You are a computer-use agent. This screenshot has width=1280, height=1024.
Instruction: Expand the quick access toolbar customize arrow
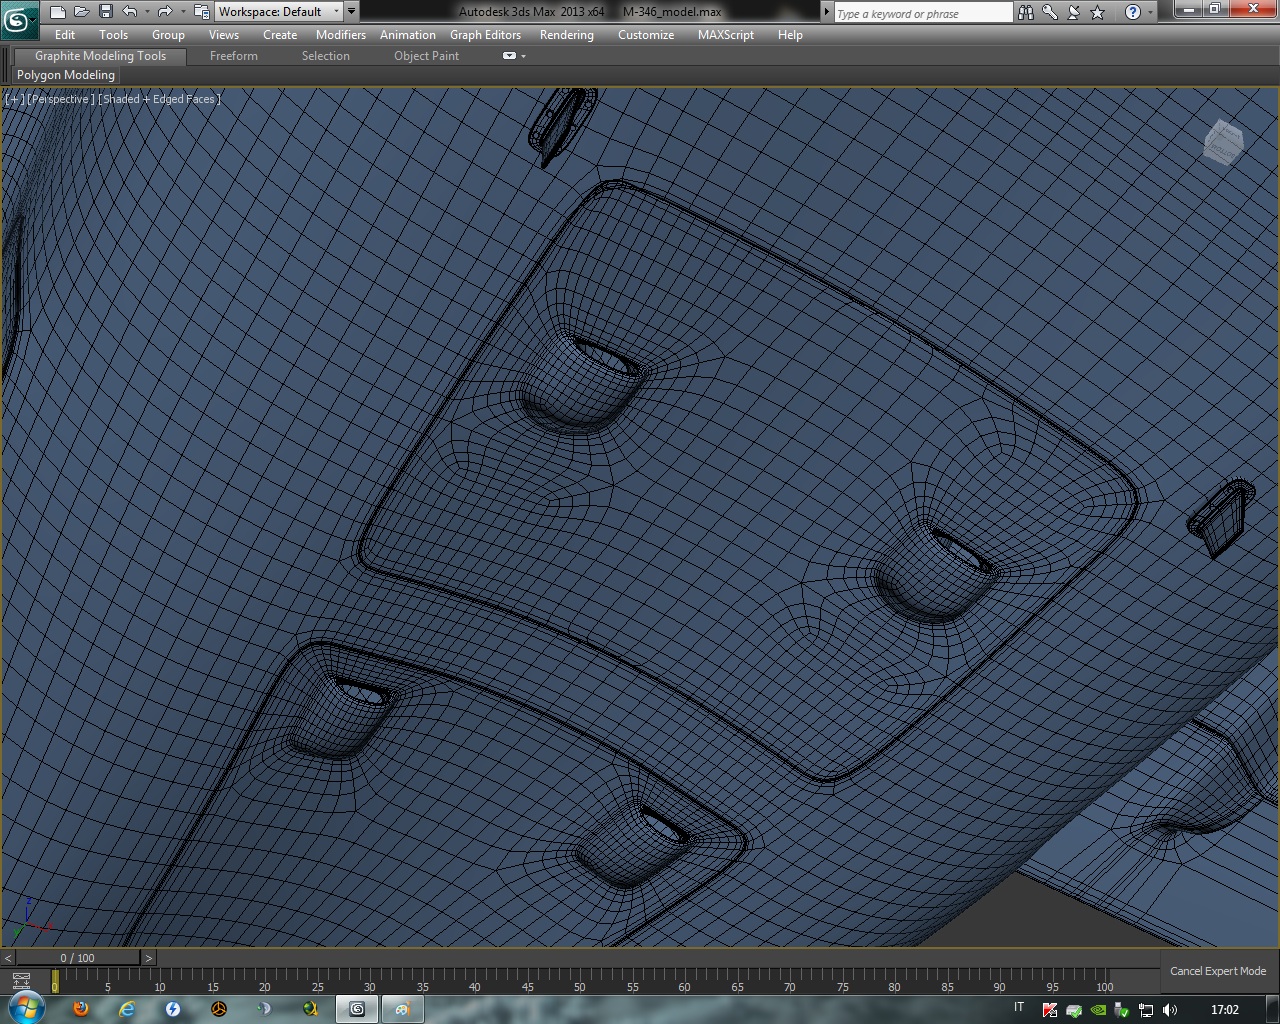pos(351,12)
